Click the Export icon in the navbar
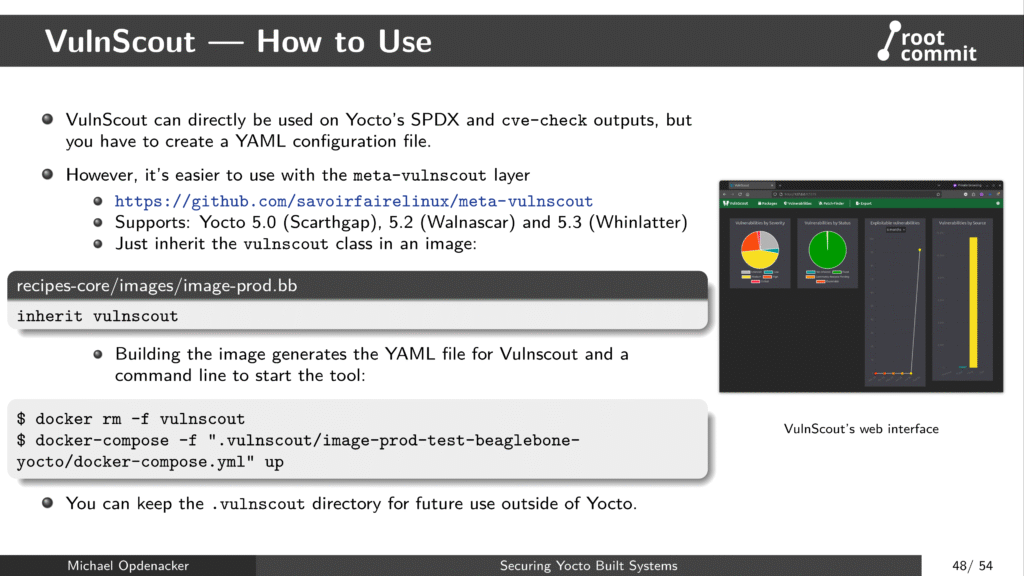Screen dimensions: 1024x576 [858, 204]
